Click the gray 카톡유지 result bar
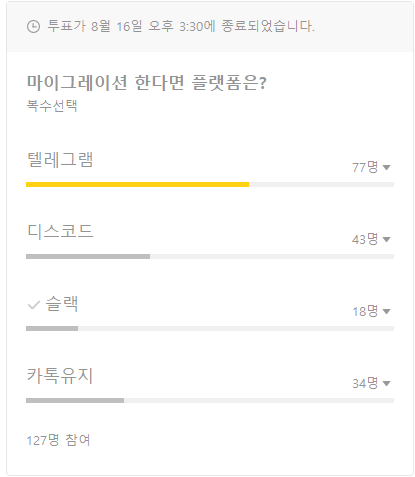Viewport: 415px width, 477px height. pos(75,400)
